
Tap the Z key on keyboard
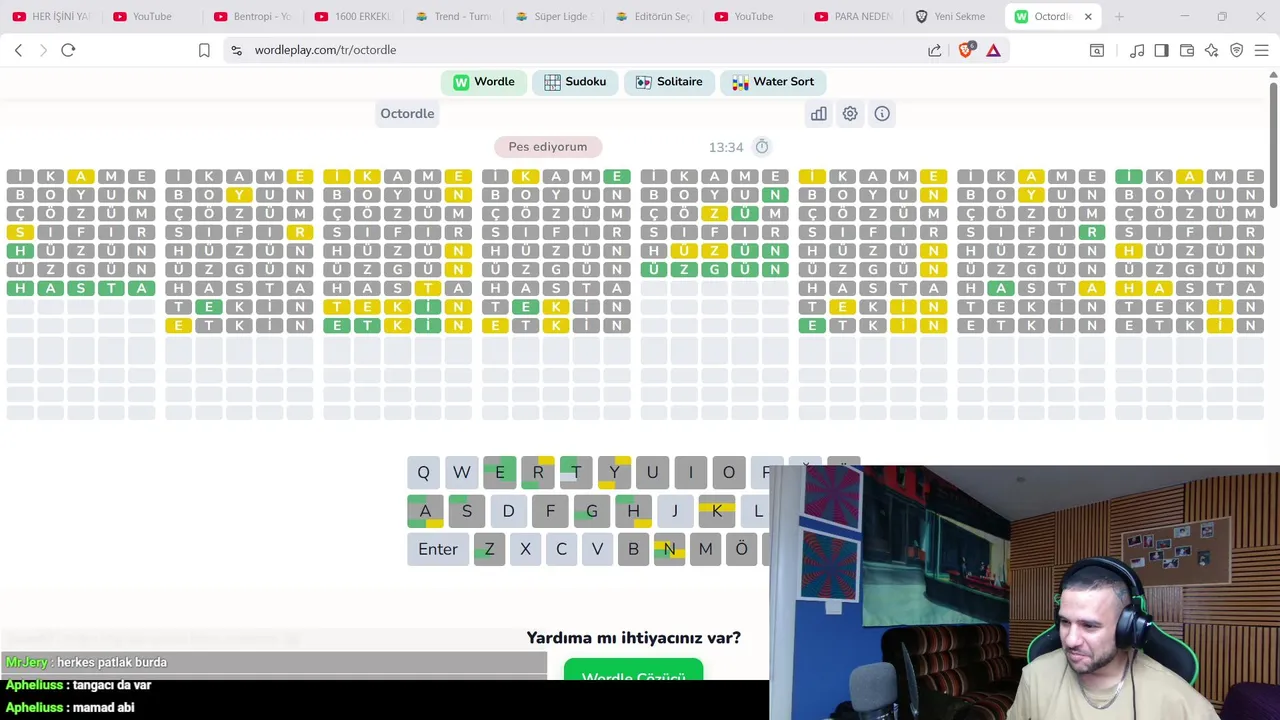(489, 549)
